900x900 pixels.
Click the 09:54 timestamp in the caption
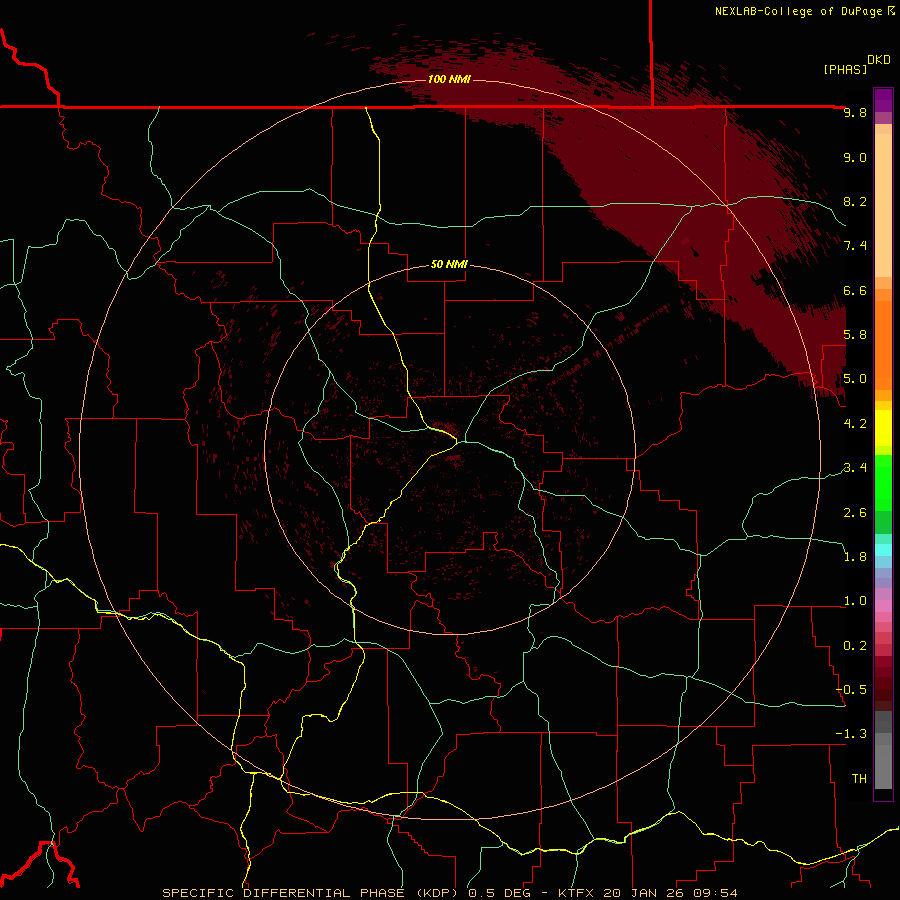click(x=717, y=893)
